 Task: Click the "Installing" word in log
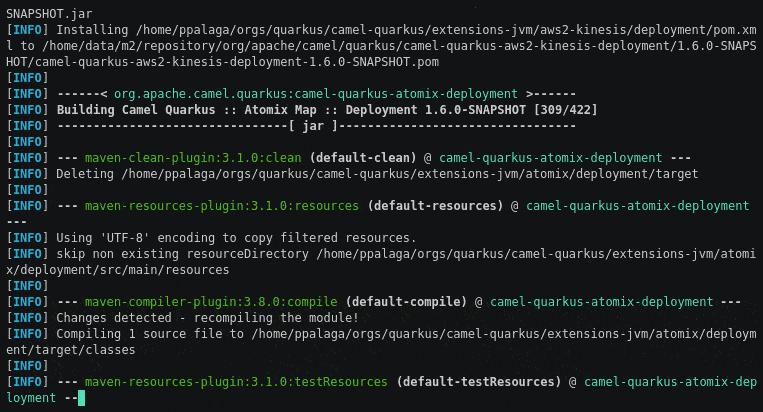tap(93, 30)
